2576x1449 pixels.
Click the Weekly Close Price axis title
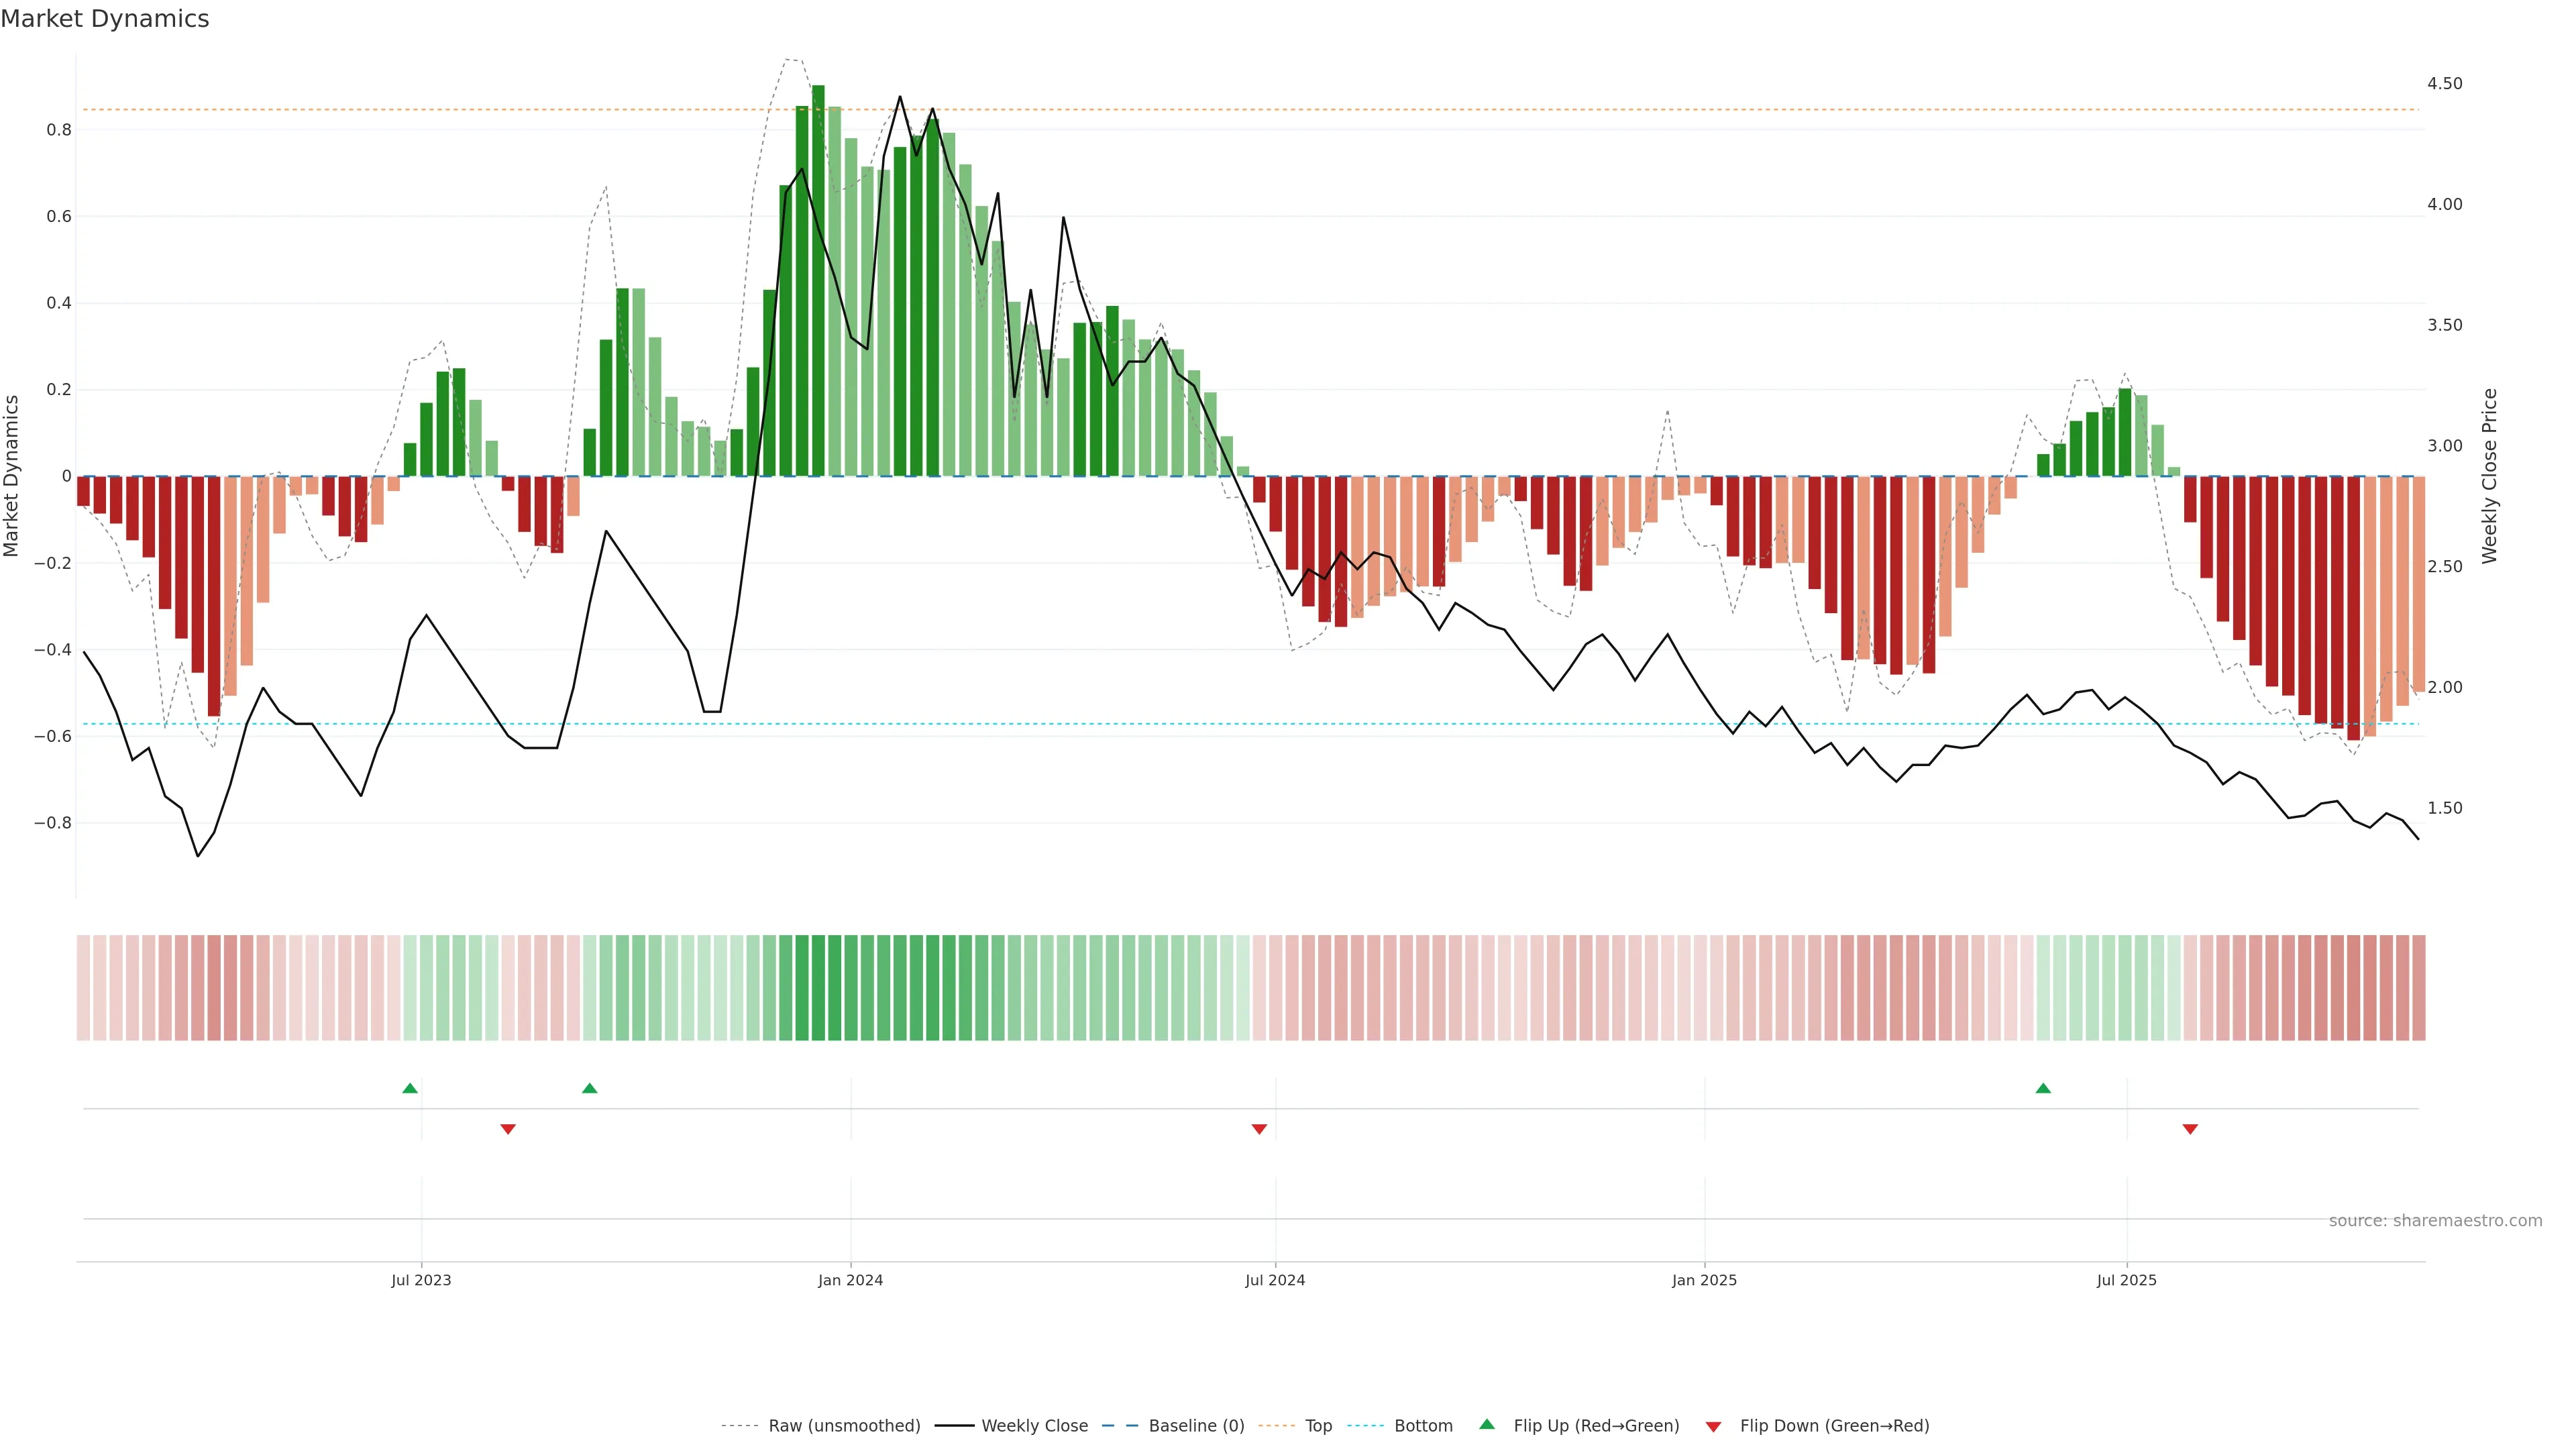click(2489, 476)
